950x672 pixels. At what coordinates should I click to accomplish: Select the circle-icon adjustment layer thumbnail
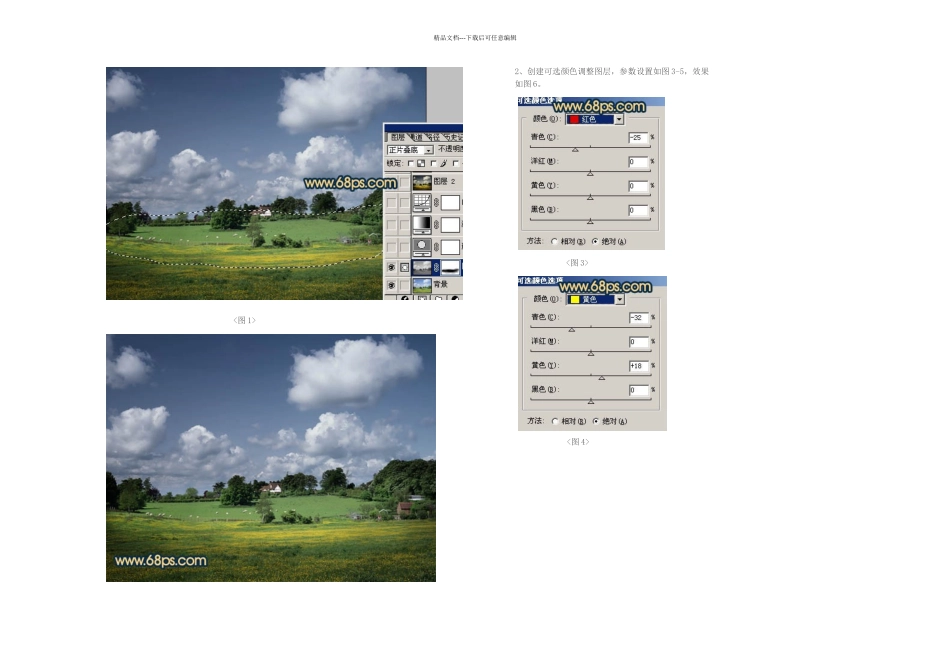tap(422, 247)
